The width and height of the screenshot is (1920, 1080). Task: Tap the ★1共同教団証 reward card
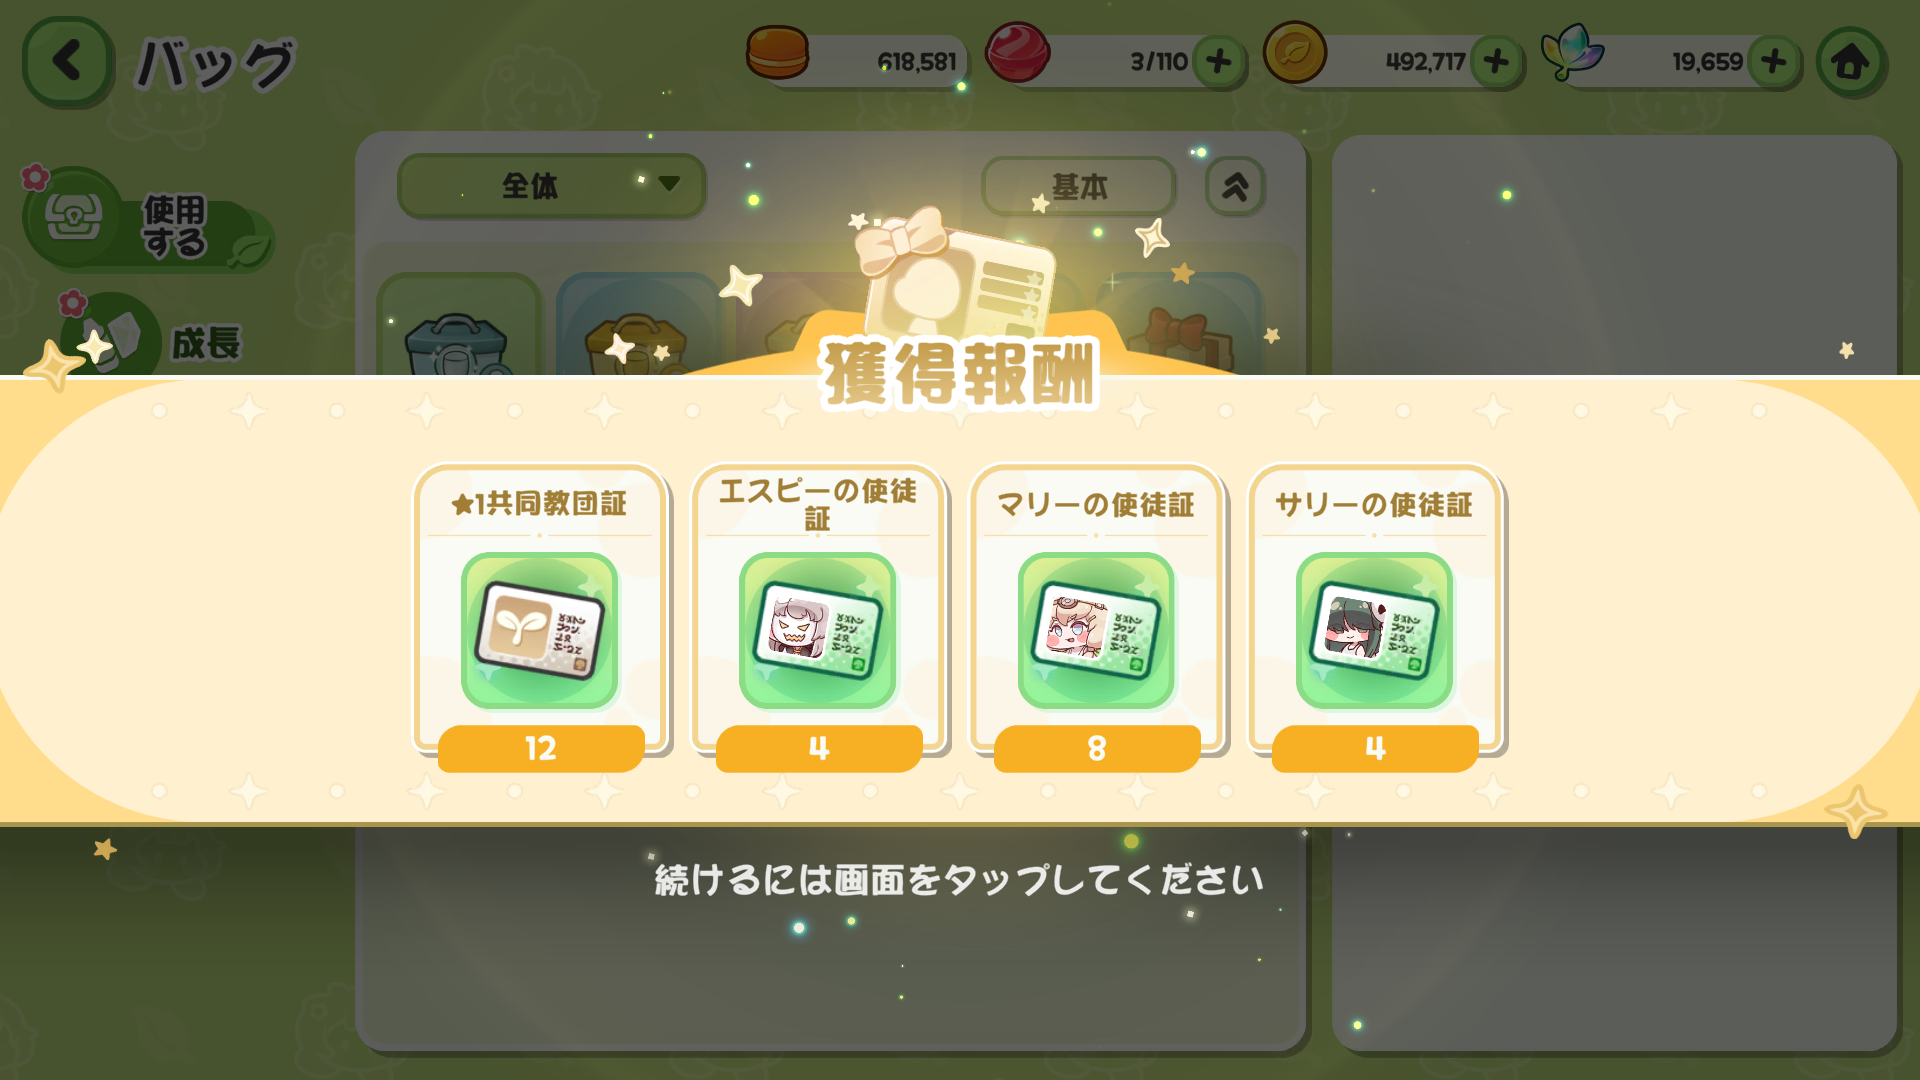[540, 617]
